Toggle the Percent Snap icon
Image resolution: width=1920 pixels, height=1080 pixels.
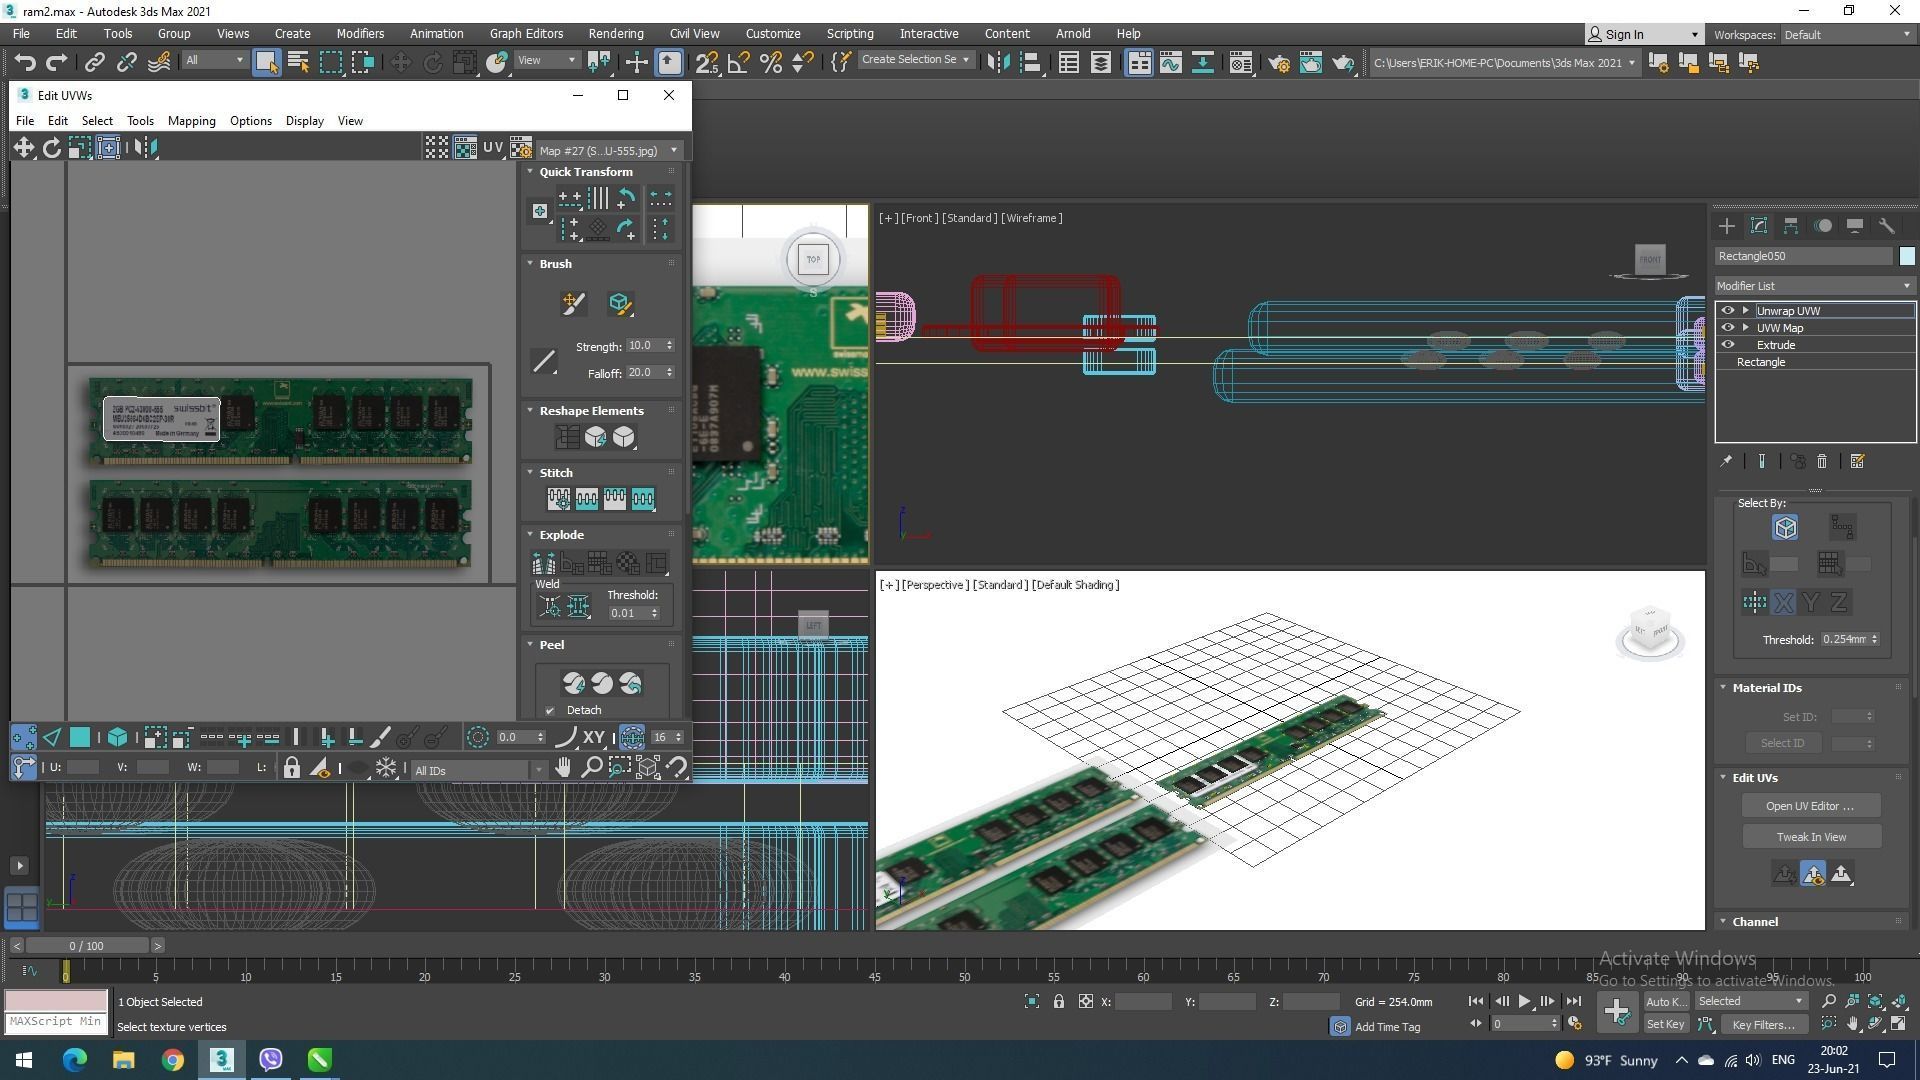(x=771, y=63)
